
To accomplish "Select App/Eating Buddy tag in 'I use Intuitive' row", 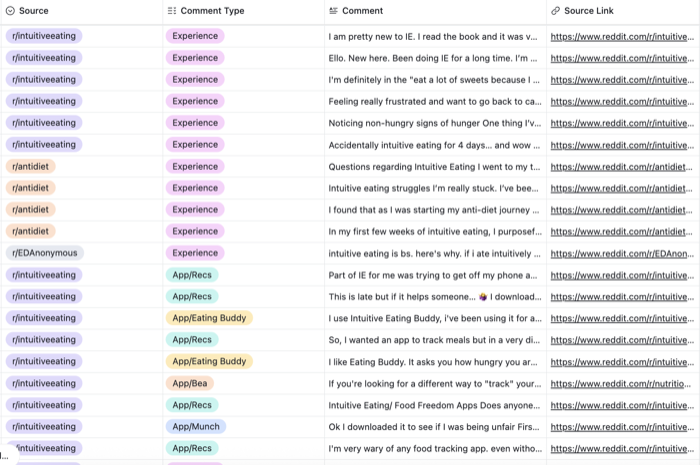I will tap(209, 318).
